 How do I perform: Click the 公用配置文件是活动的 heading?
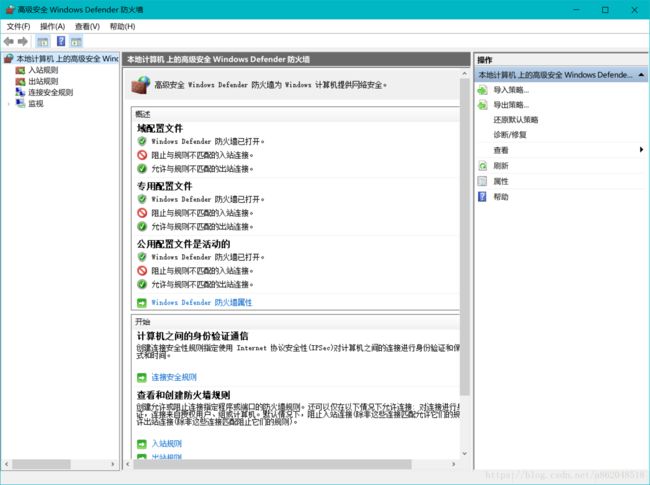click(184, 244)
